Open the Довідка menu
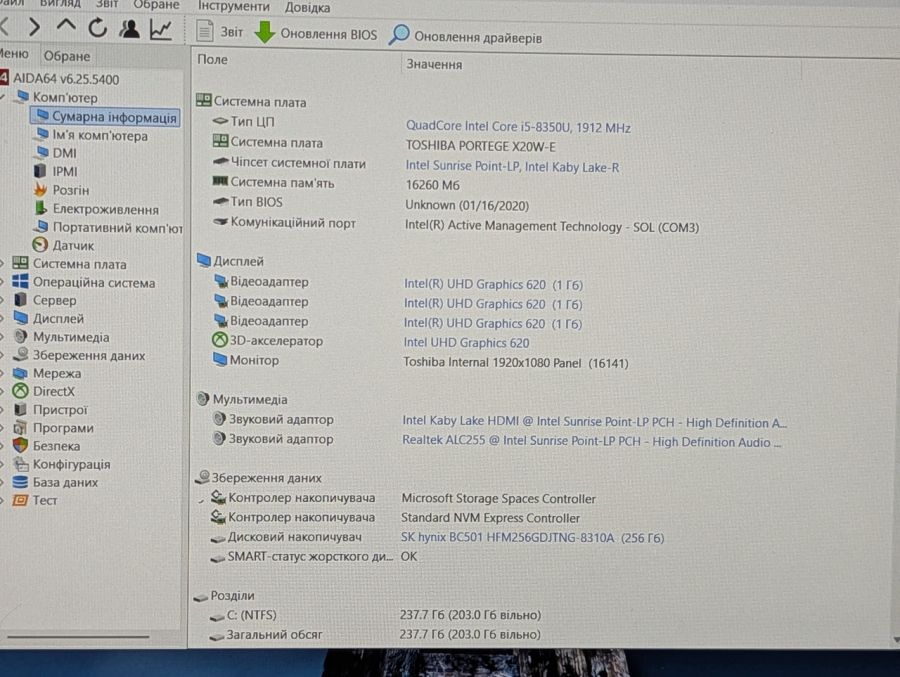The image size is (900, 677). pyautogui.click(x=308, y=7)
